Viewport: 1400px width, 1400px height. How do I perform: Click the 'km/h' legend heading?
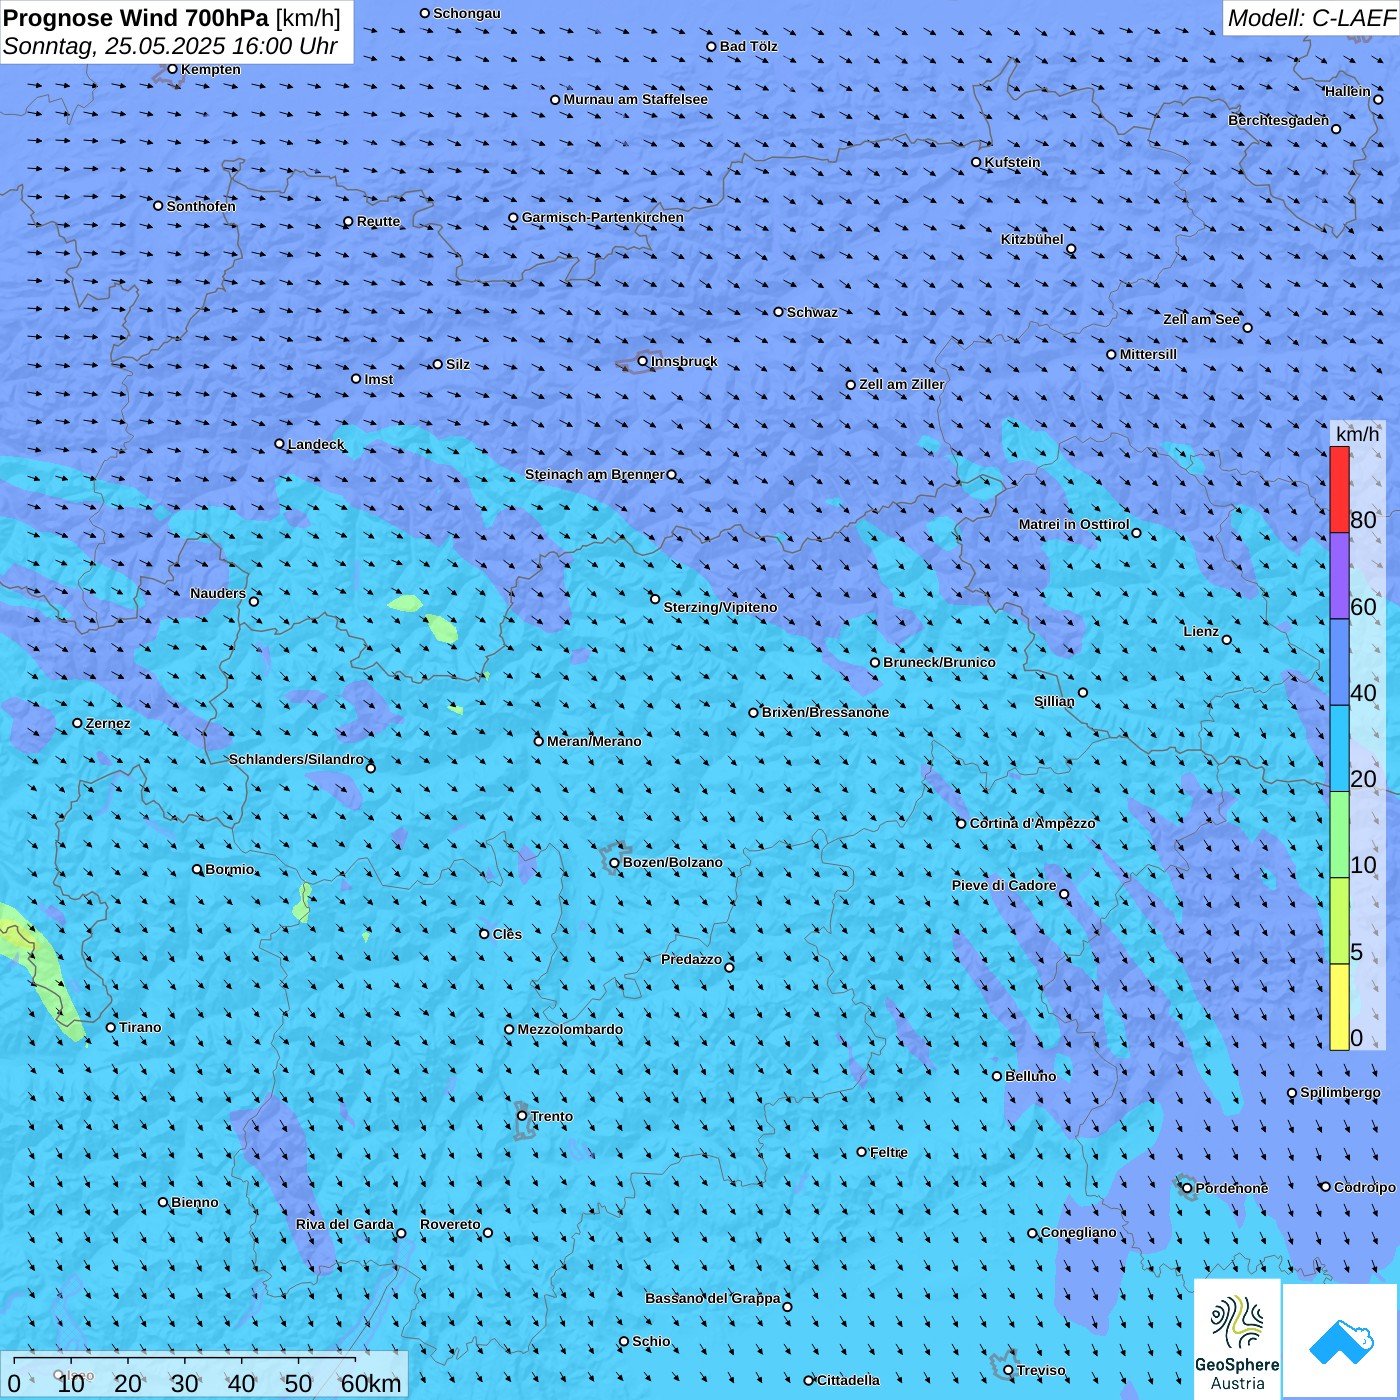coord(1357,434)
